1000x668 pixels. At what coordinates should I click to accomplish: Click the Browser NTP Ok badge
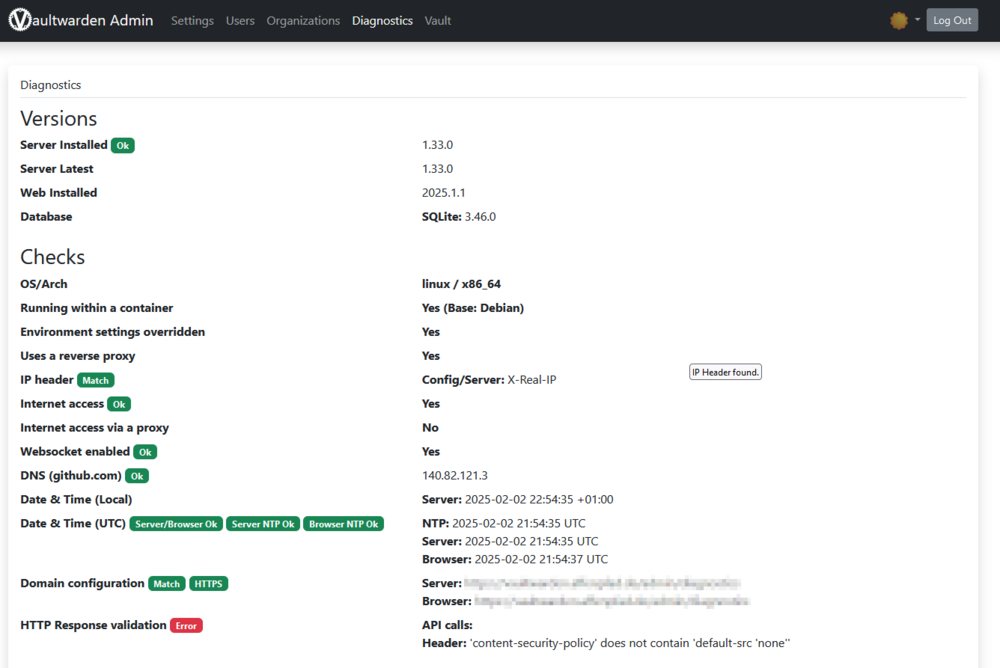[x=343, y=524]
